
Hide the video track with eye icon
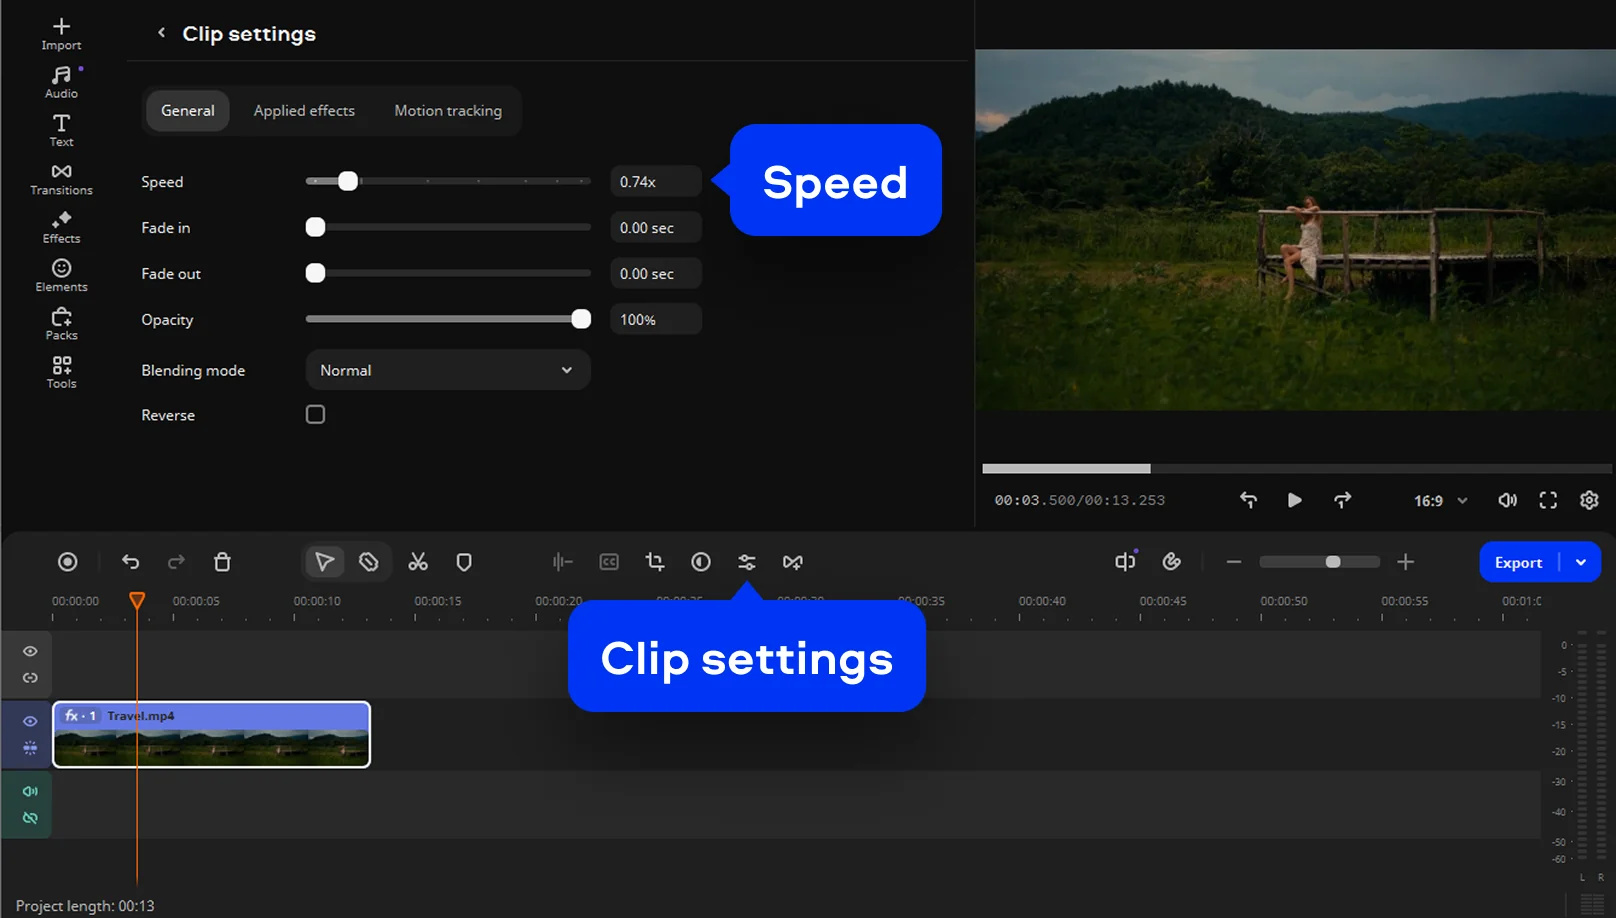coord(30,721)
